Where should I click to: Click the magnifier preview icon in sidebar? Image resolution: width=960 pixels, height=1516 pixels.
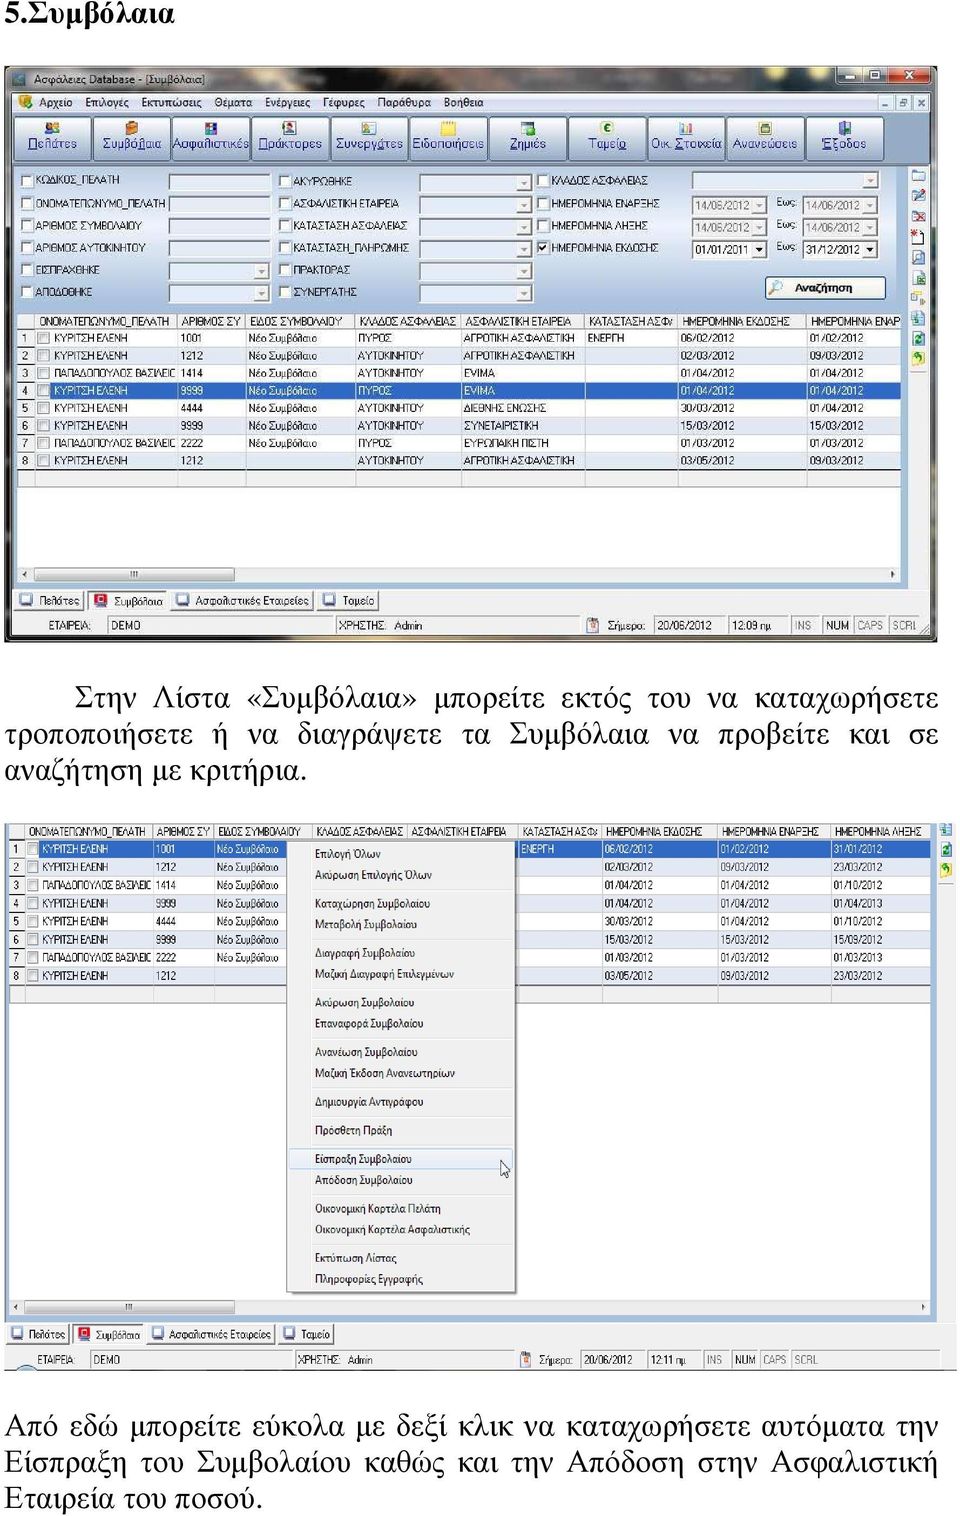[918, 257]
